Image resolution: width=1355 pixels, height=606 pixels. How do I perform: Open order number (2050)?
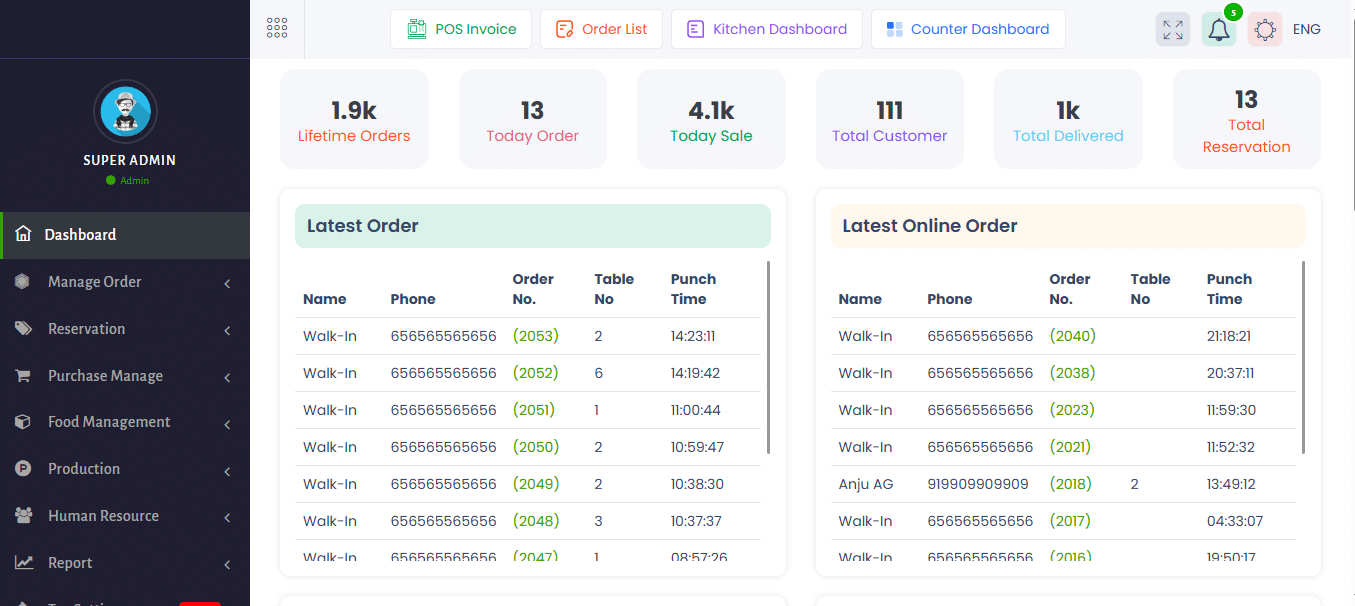pyautogui.click(x=536, y=447)
